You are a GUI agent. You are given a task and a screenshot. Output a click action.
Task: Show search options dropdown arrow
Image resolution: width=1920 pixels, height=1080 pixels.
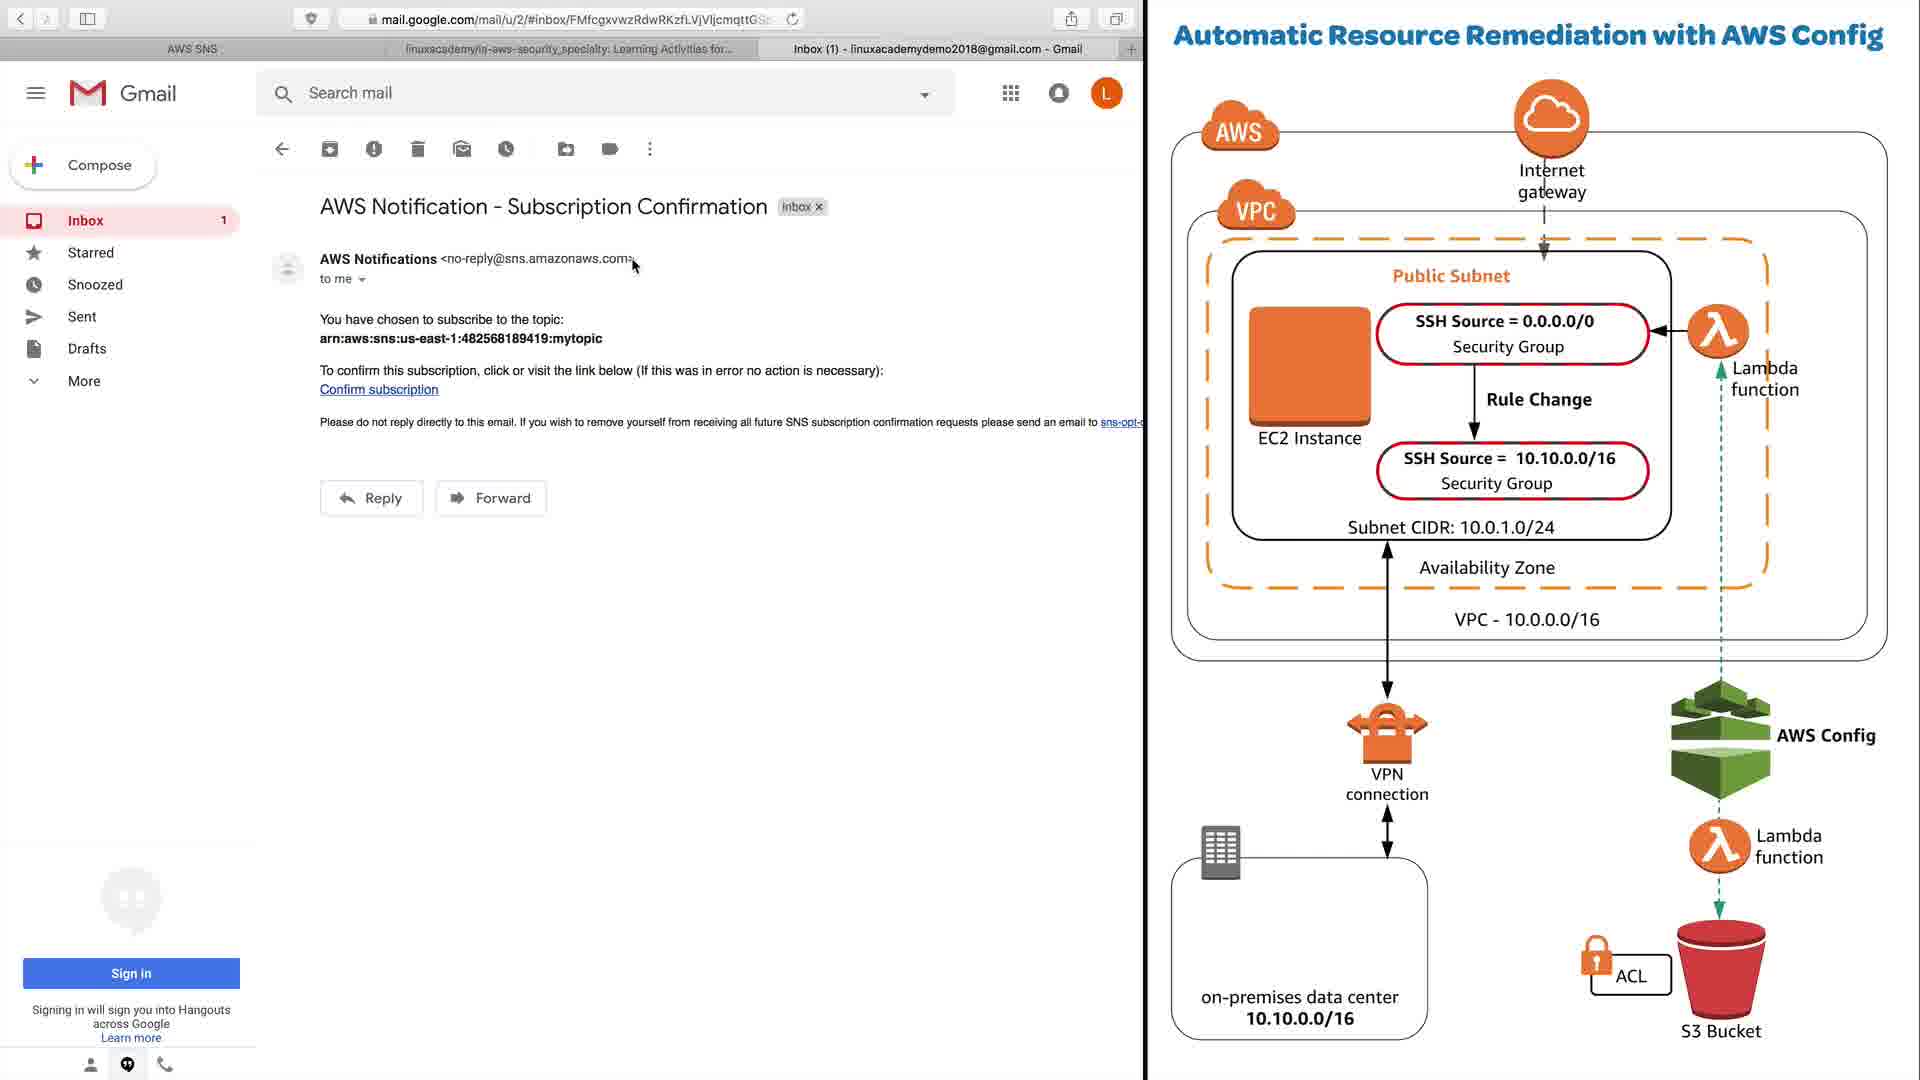point(925,94)
